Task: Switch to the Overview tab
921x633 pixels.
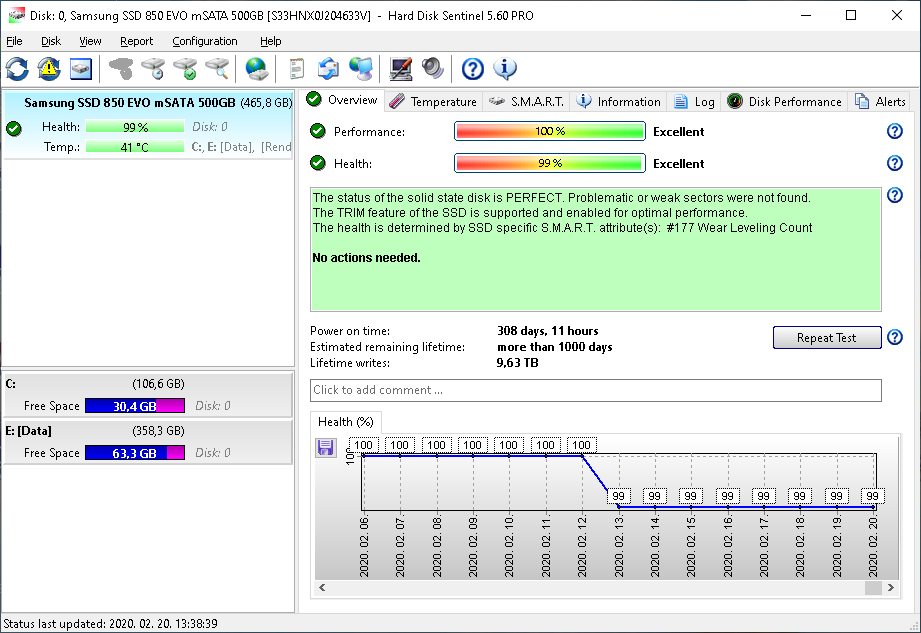Action: (x=342, y=100)
